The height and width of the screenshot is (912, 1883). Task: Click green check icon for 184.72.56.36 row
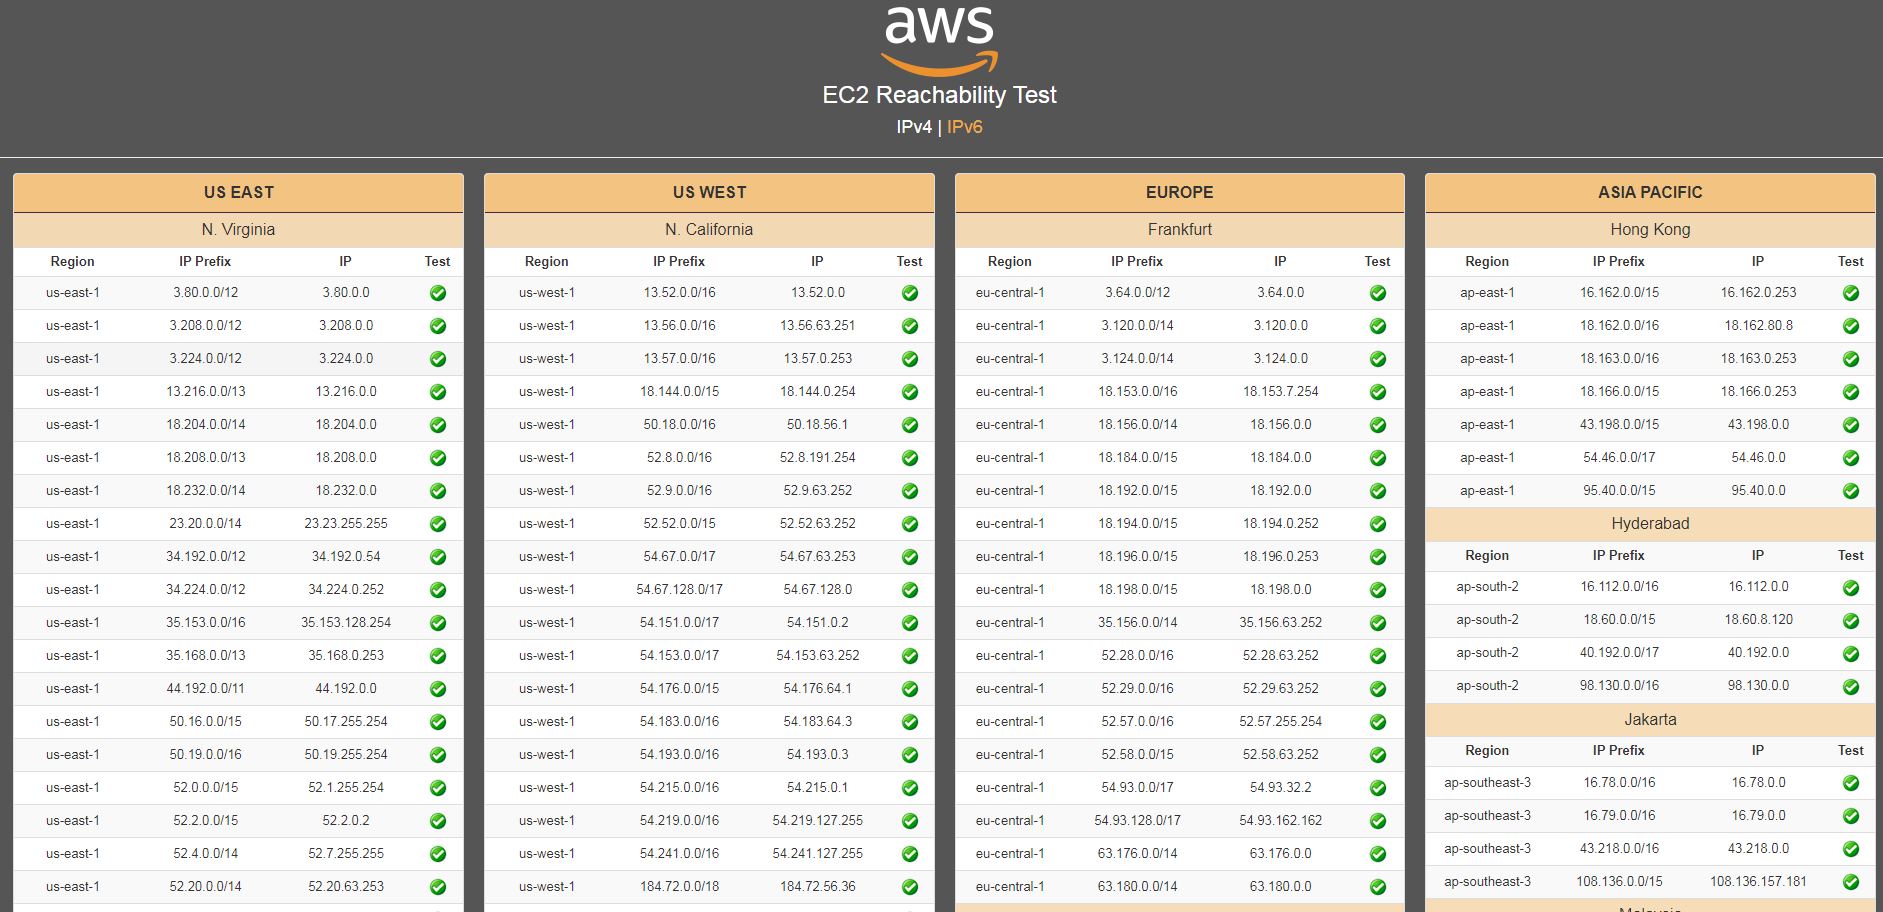pos(910,887)
